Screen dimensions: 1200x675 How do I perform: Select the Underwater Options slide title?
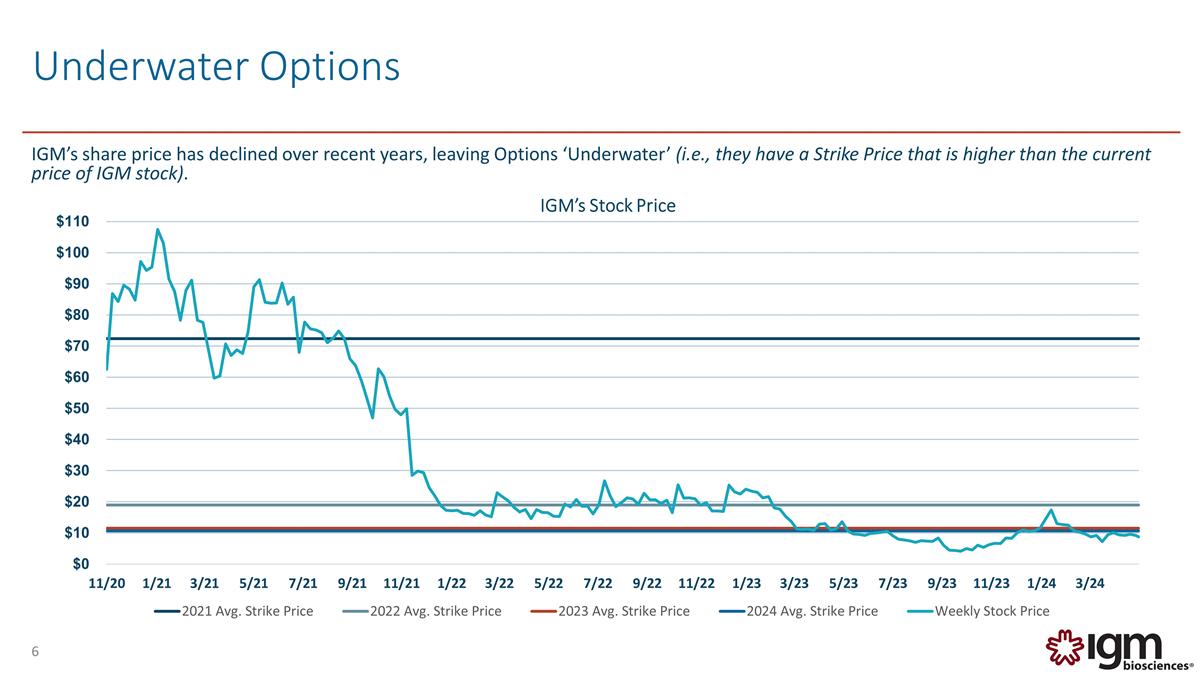pos(217,67)
